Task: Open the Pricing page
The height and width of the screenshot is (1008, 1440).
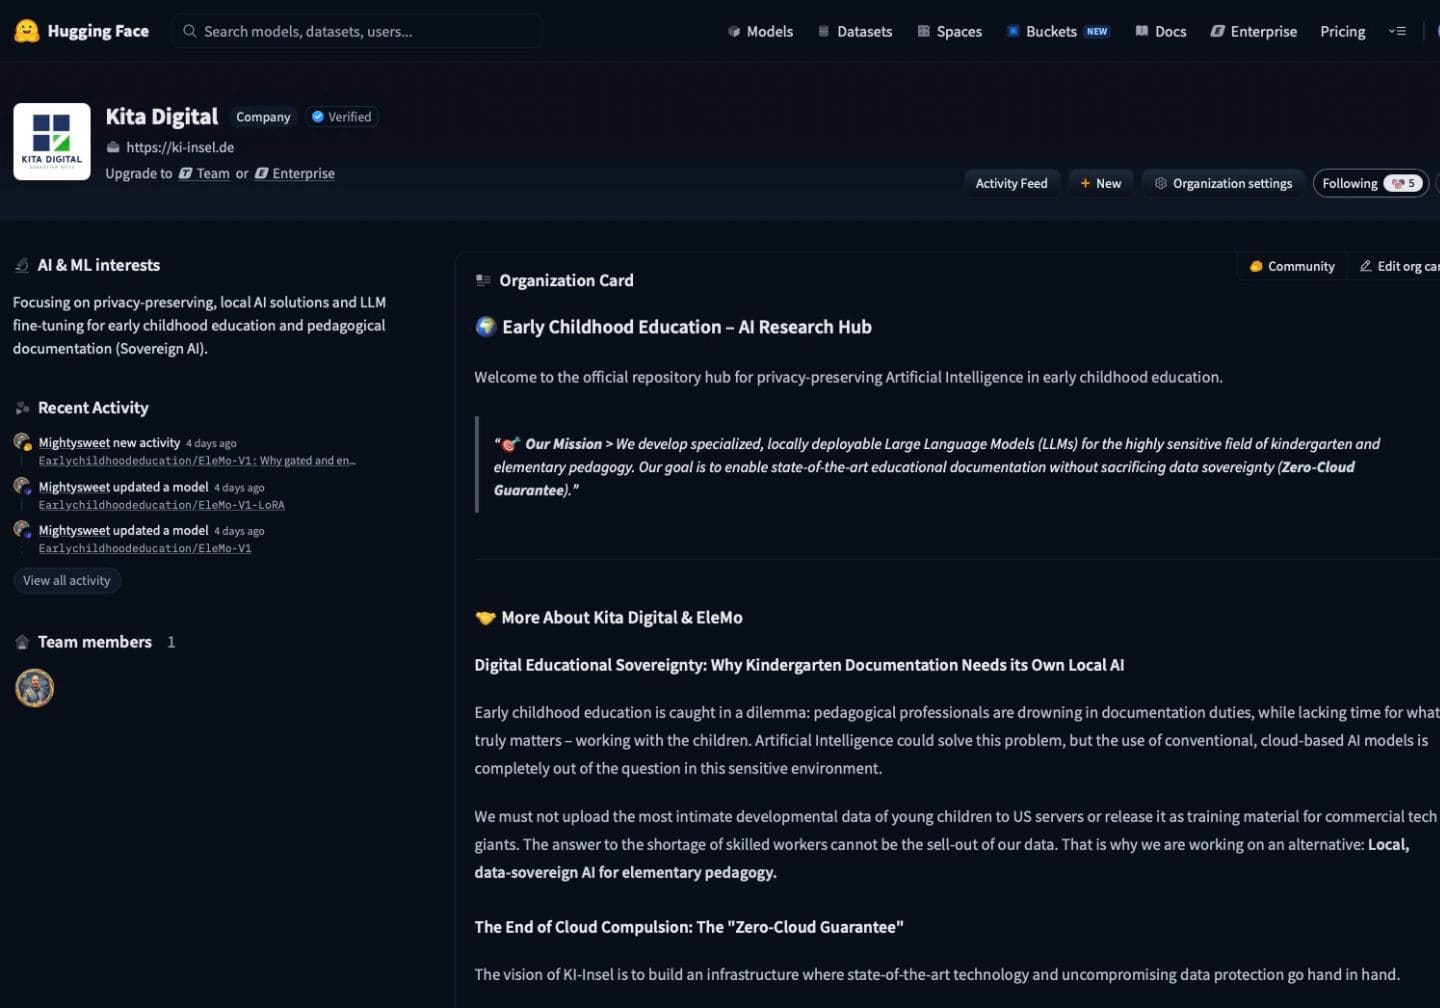Action: coord(1342,31)
